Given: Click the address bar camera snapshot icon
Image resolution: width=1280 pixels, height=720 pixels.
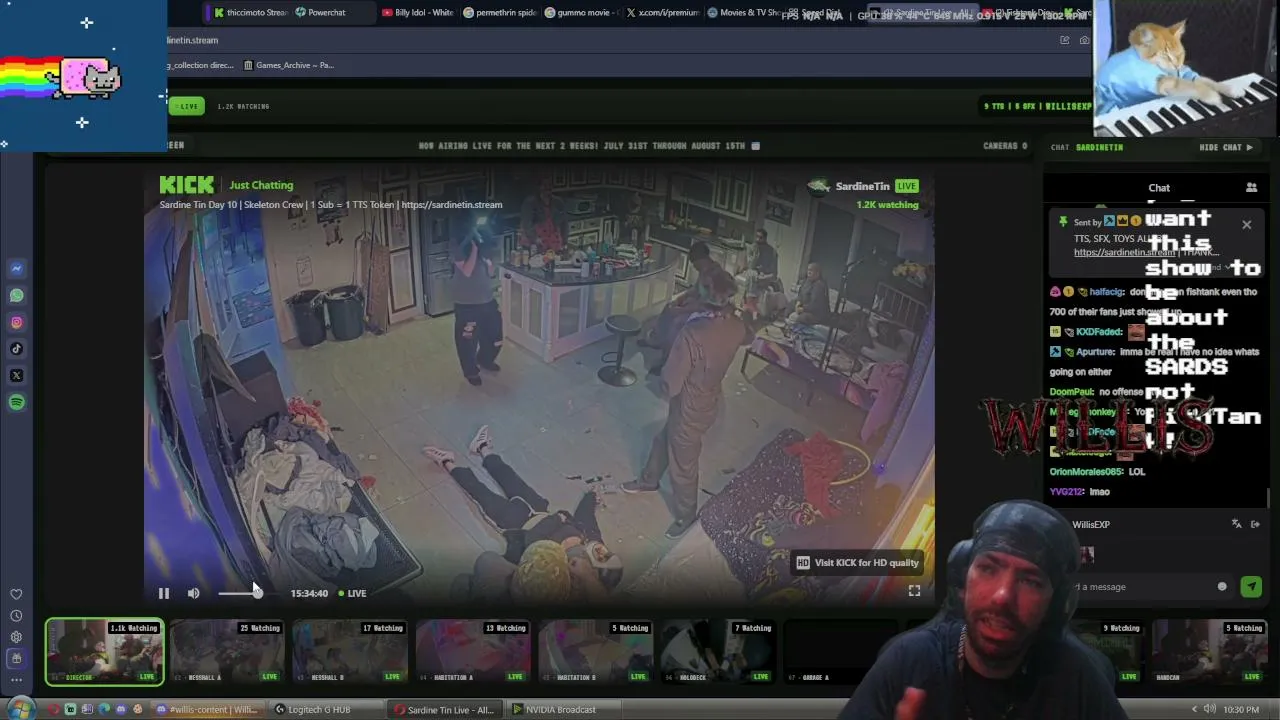Looking at the screenshot, I should [x=1085, y=40].
